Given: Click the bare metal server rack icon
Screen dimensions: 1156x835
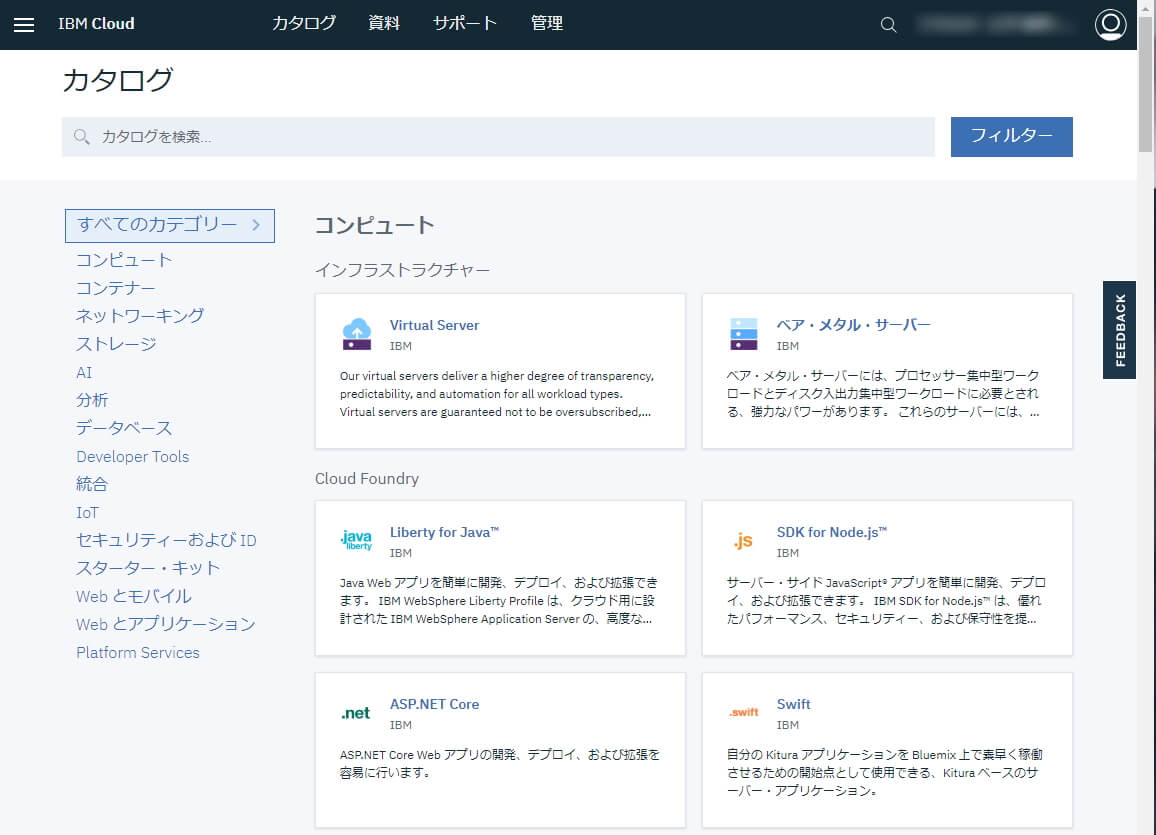Looking at the screenshot, I should tap(743, 334).
